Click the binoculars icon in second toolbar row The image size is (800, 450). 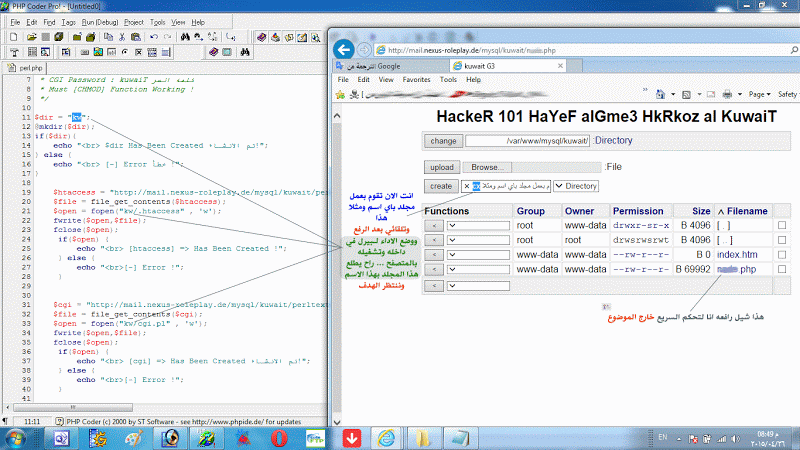[x=245, y=52]
